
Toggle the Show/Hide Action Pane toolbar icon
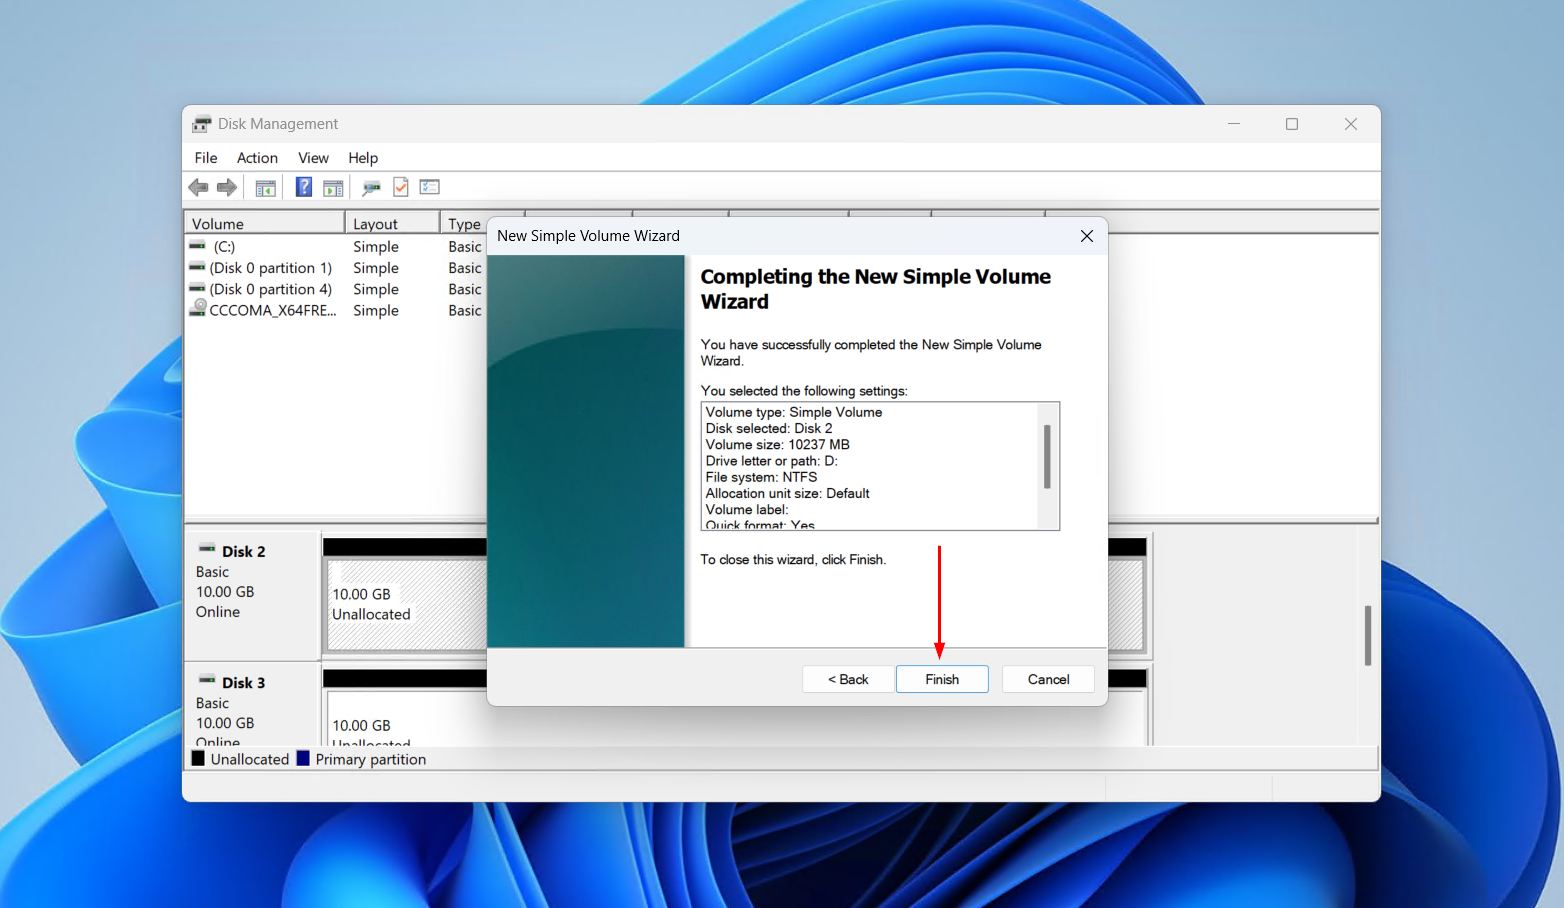click(x=333, y=187)
